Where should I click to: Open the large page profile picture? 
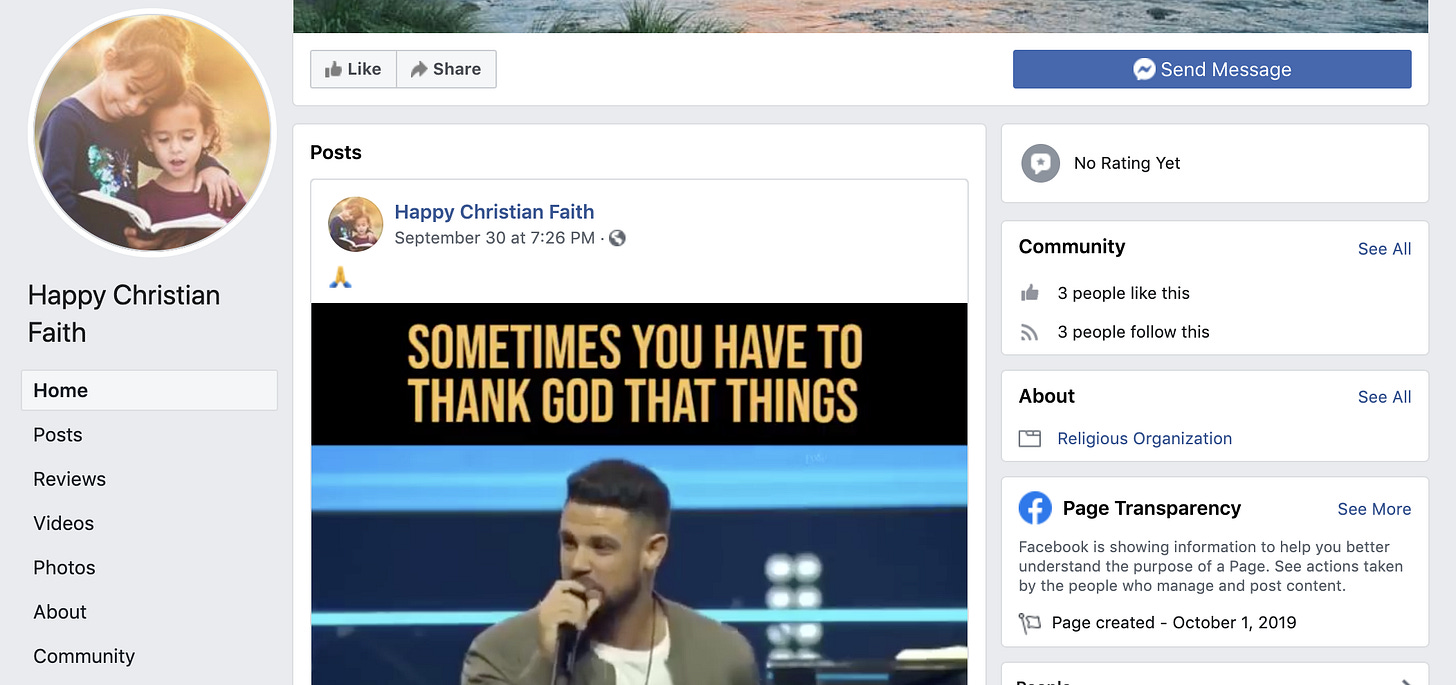coord(152,133)
